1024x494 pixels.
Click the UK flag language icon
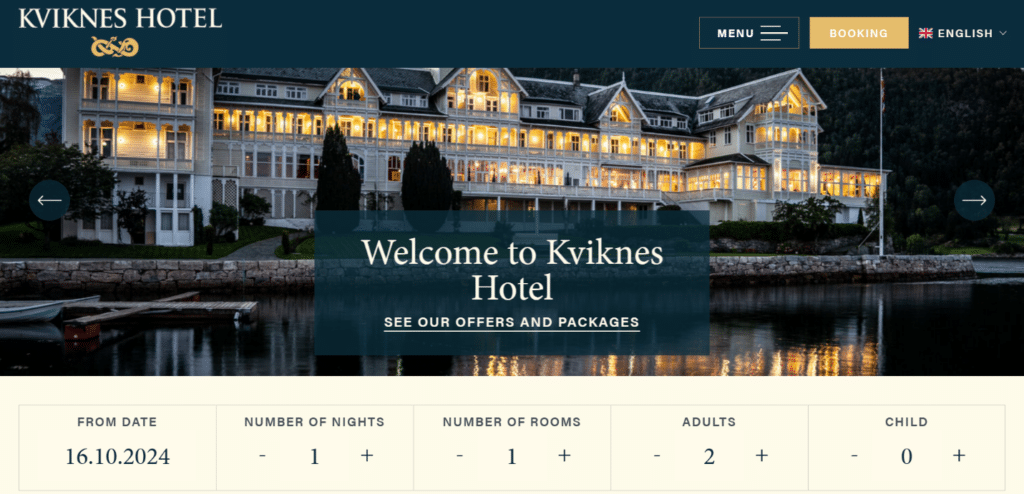(925, 33)
